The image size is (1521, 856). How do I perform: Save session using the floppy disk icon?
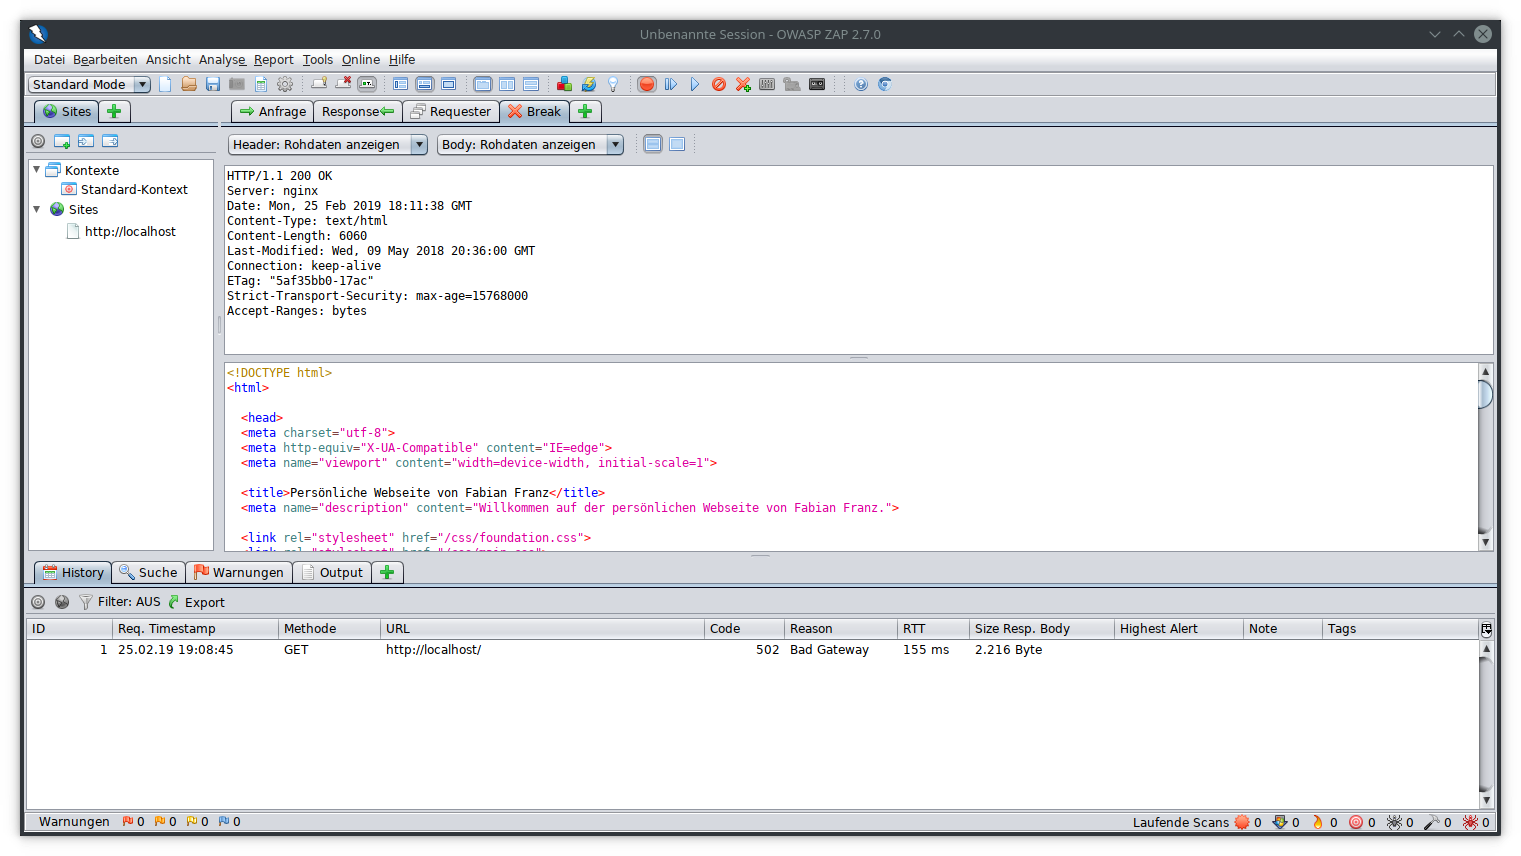[213, 84]
